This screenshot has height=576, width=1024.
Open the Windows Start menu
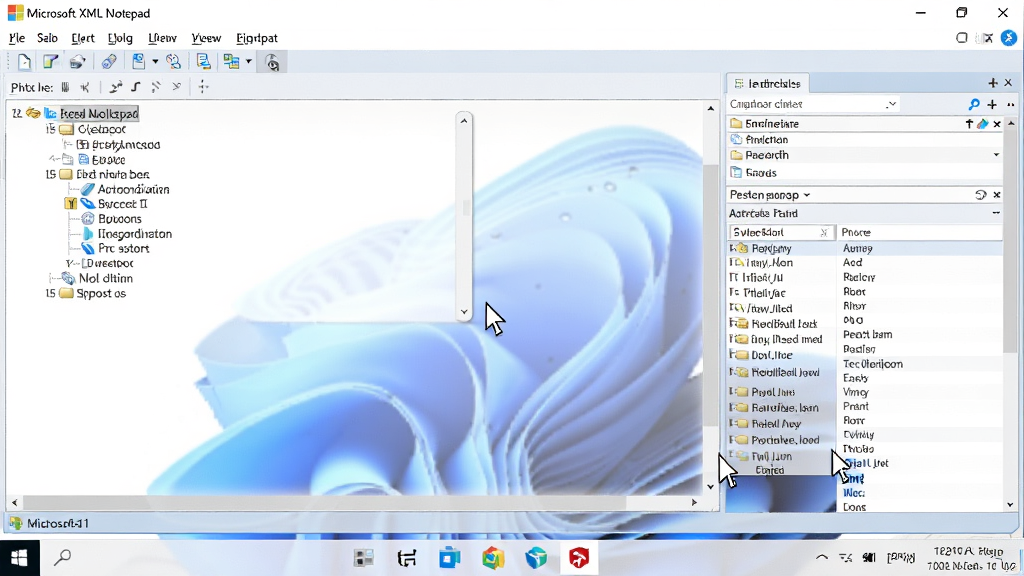pyautogui.click(x=19, y=558)
